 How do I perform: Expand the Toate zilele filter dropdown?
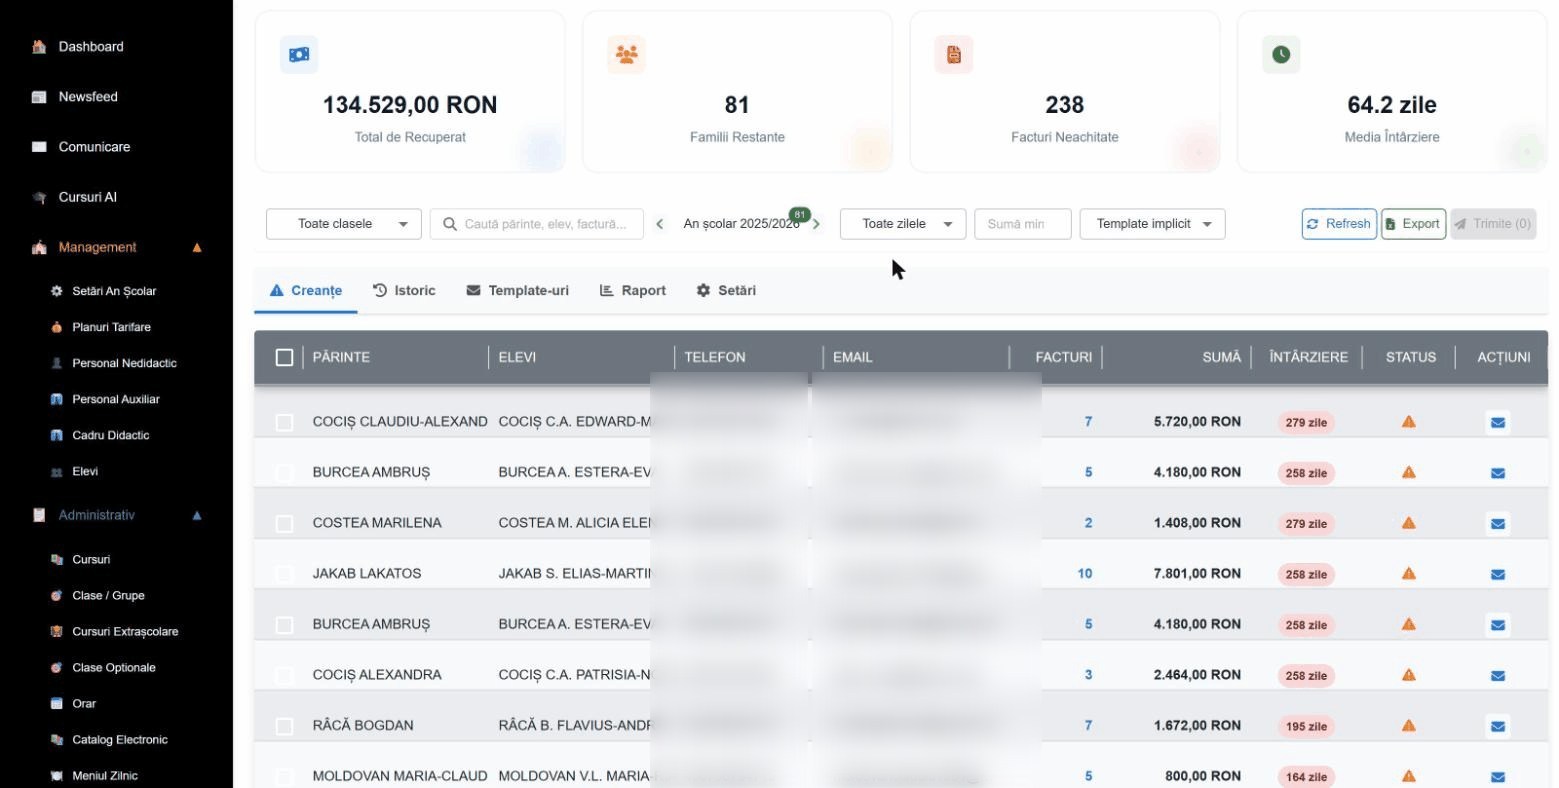903,224
